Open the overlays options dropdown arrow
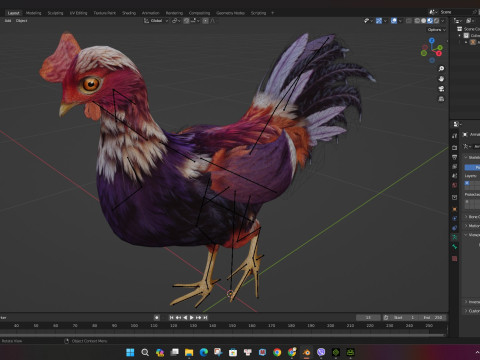This screenshot has height=360, width=480. click(x=400, y=21)
